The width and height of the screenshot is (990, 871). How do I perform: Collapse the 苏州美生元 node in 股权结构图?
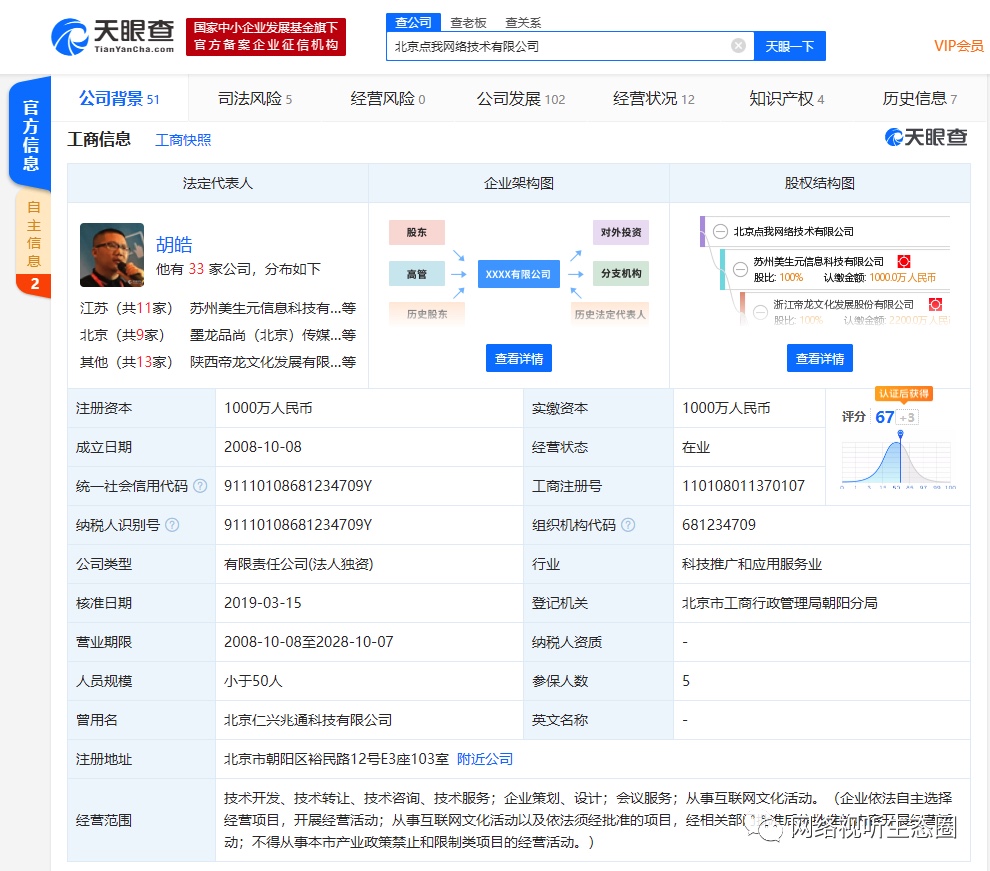740,269
